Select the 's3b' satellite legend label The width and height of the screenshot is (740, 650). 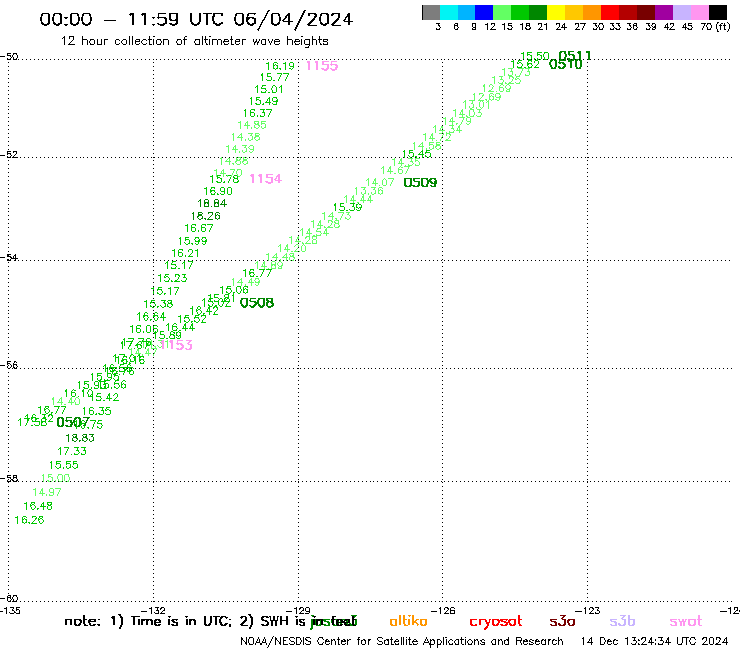622,621
